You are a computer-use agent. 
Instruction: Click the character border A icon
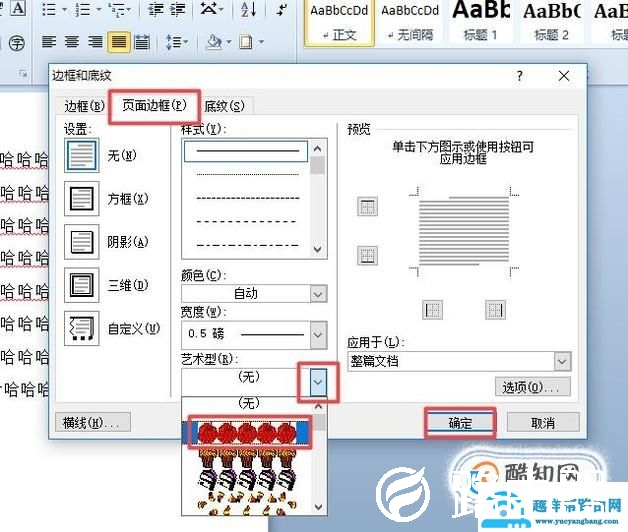[x=18, y=8]
